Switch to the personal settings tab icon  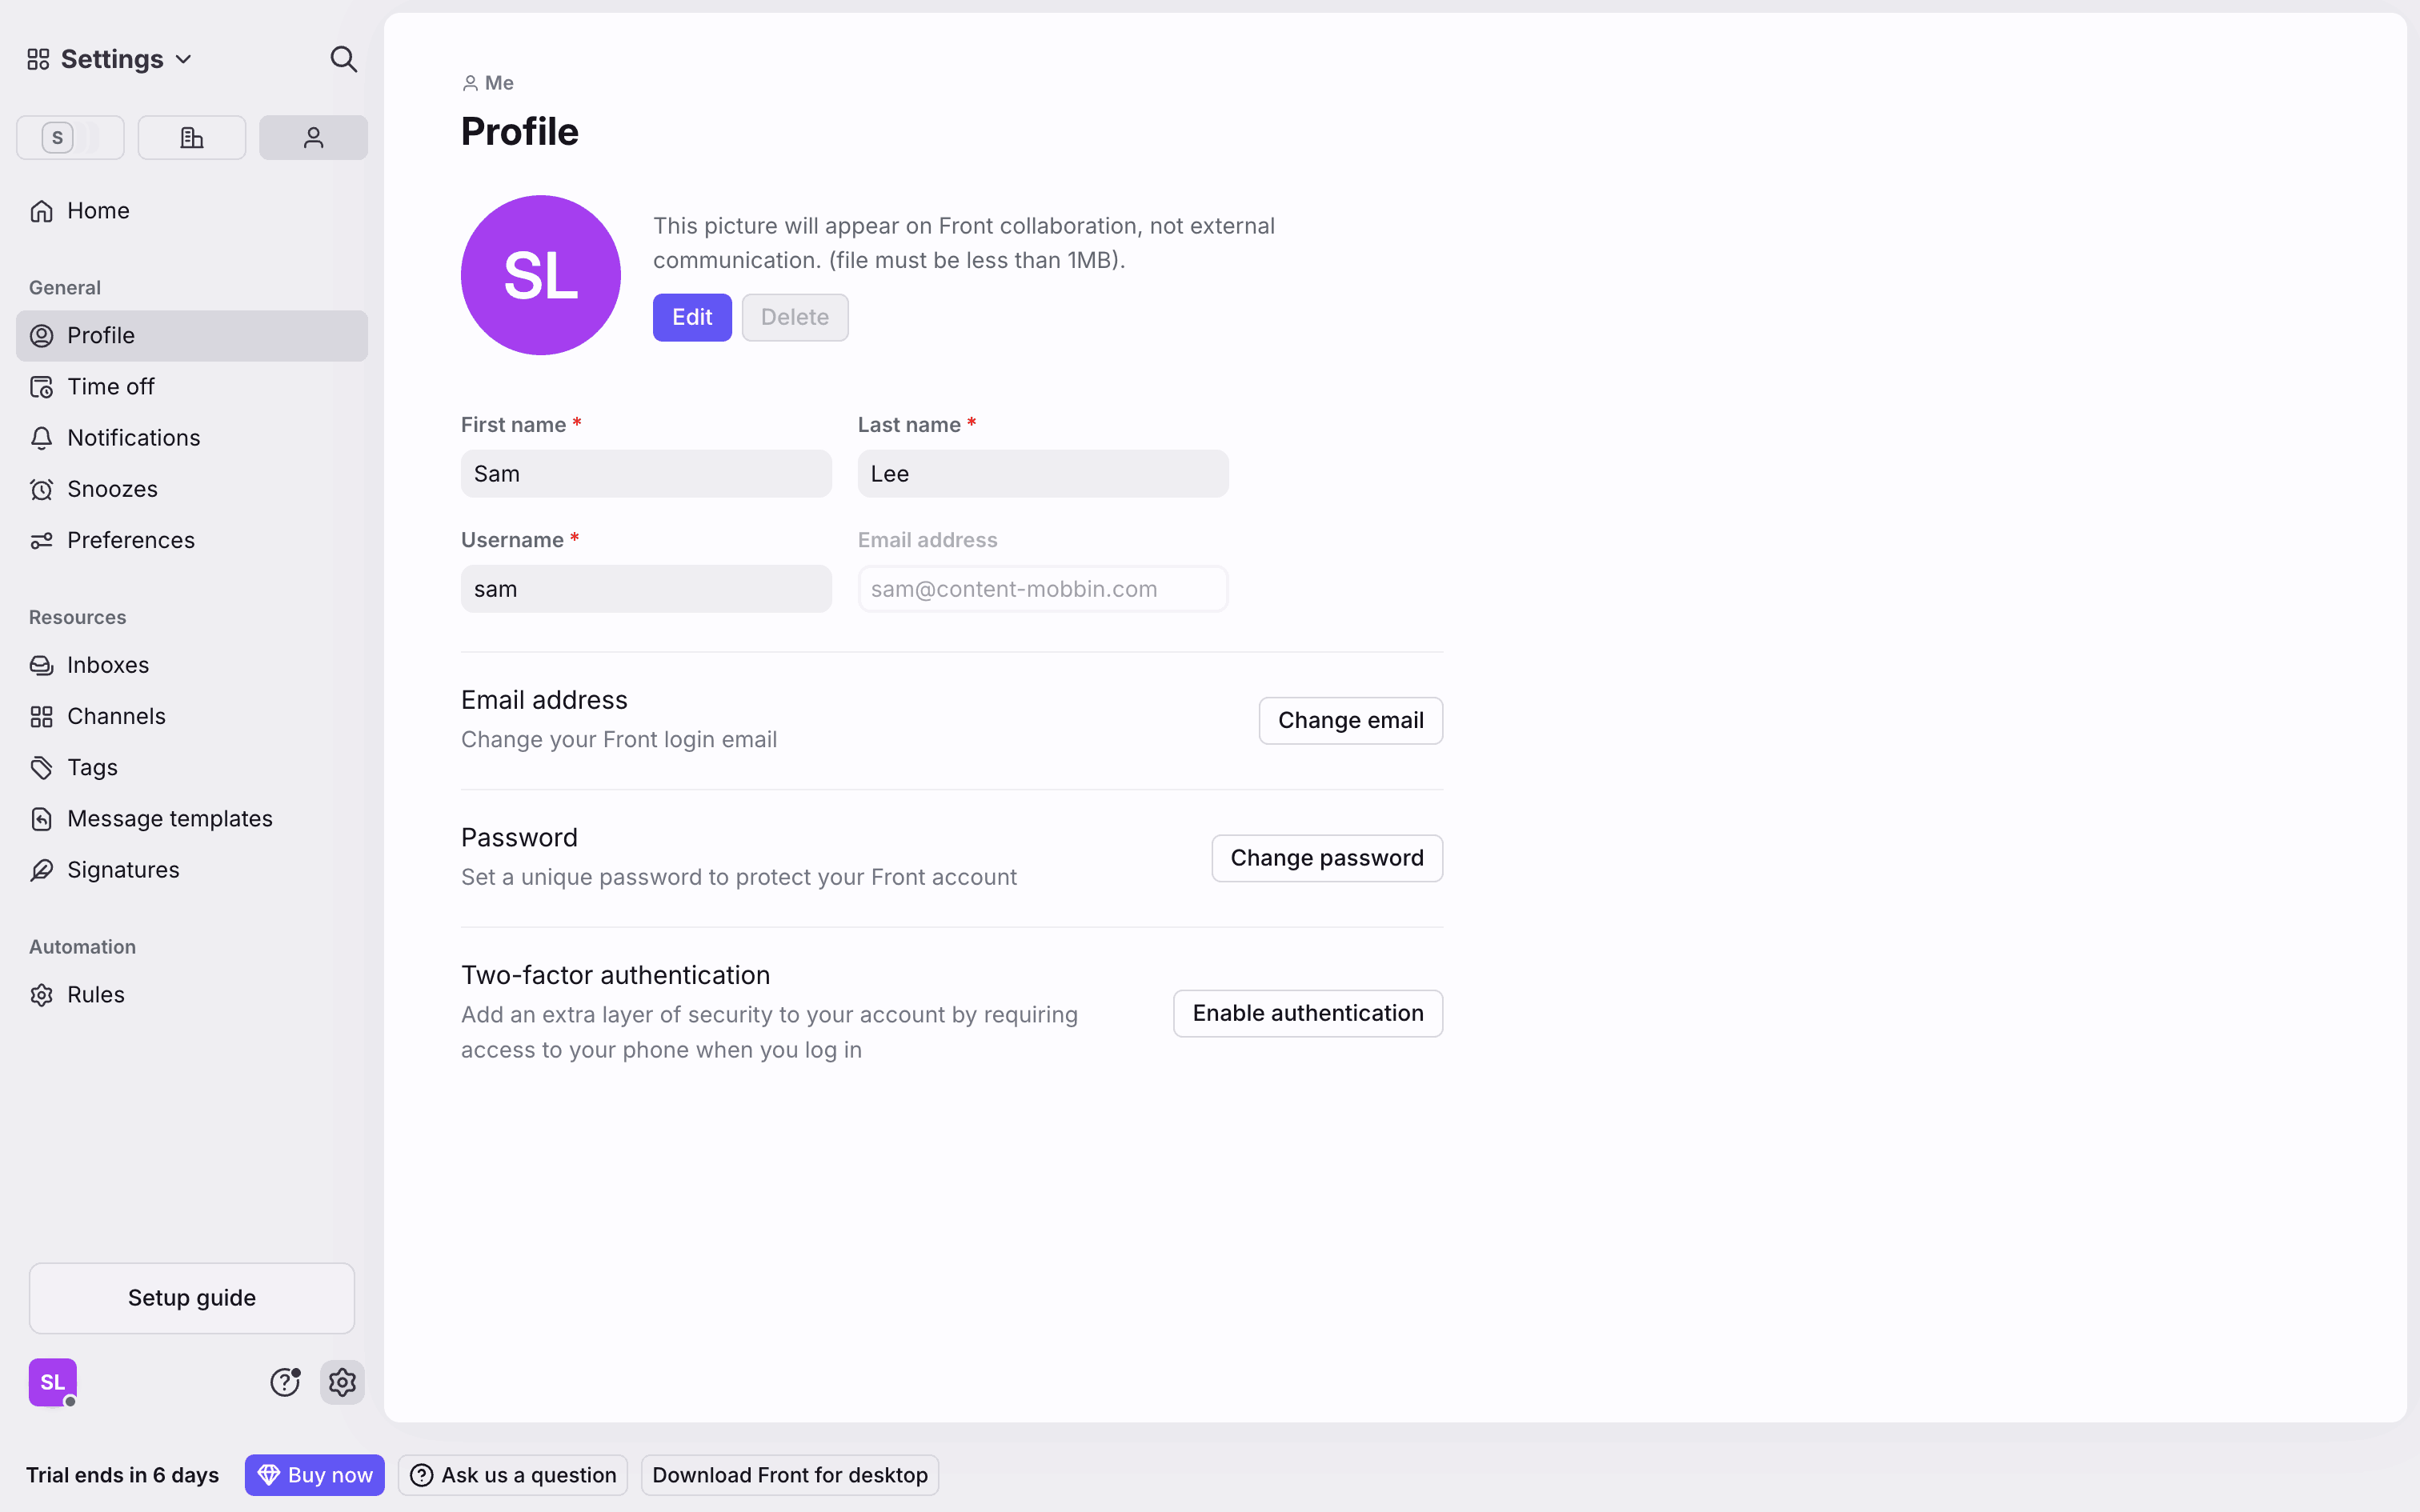tap(313, 137)
